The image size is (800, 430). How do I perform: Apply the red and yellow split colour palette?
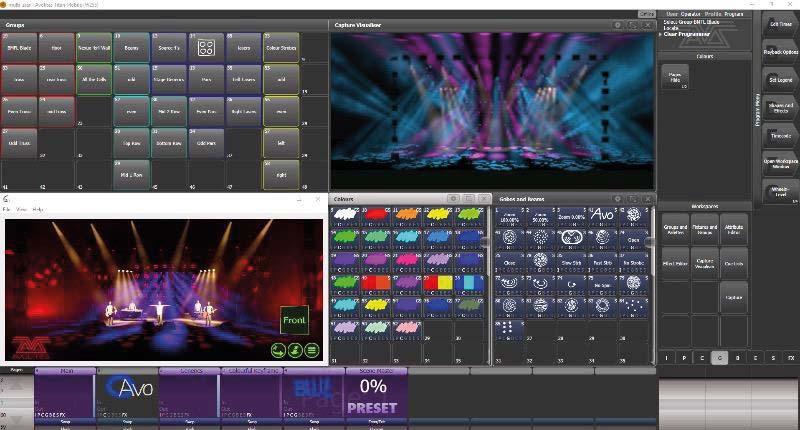438,284
